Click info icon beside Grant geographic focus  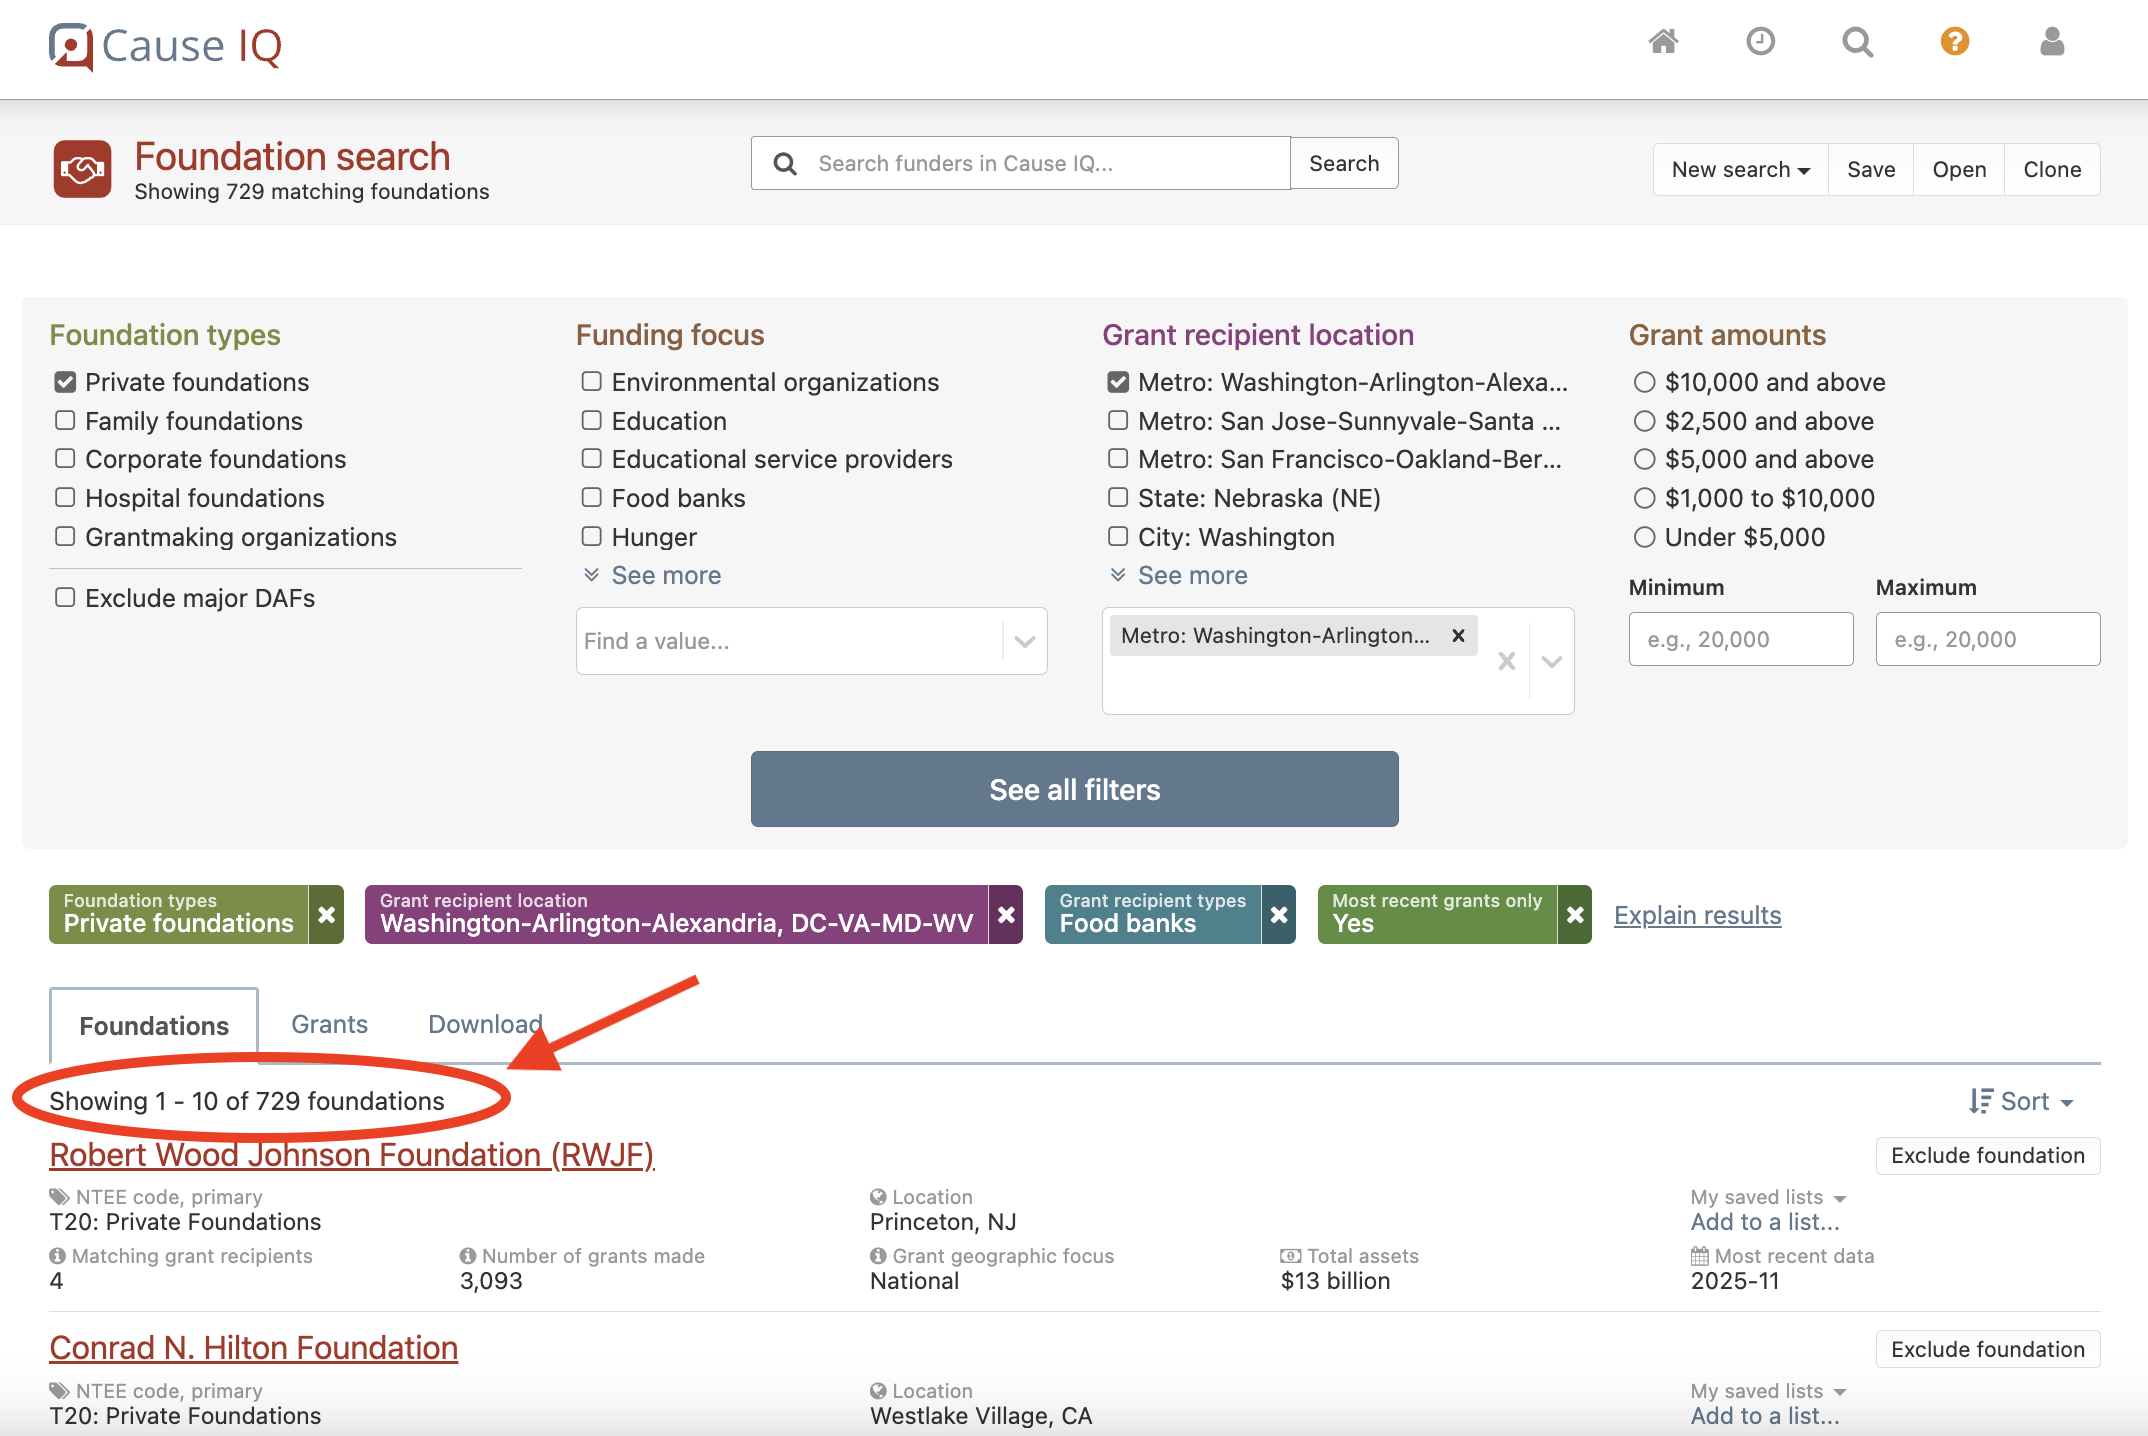point(878,1256)
